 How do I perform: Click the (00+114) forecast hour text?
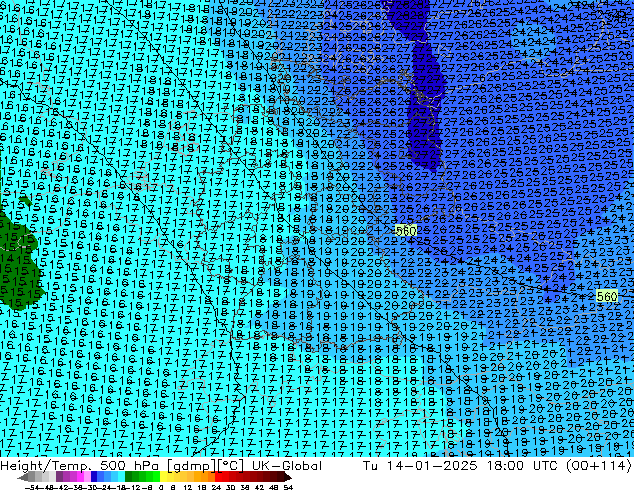point(598,466)
